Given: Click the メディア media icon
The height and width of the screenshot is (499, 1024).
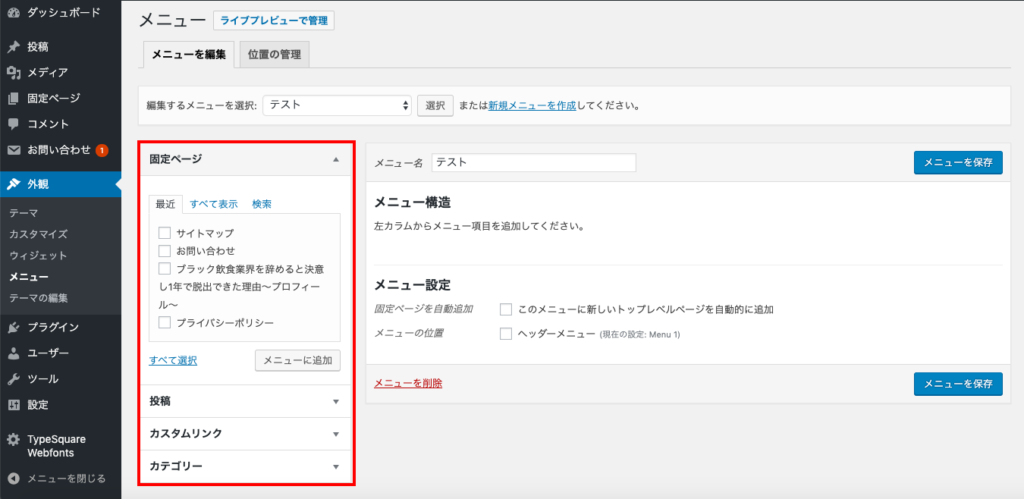Looking at the screenshot, I should (x=14, y=72).
